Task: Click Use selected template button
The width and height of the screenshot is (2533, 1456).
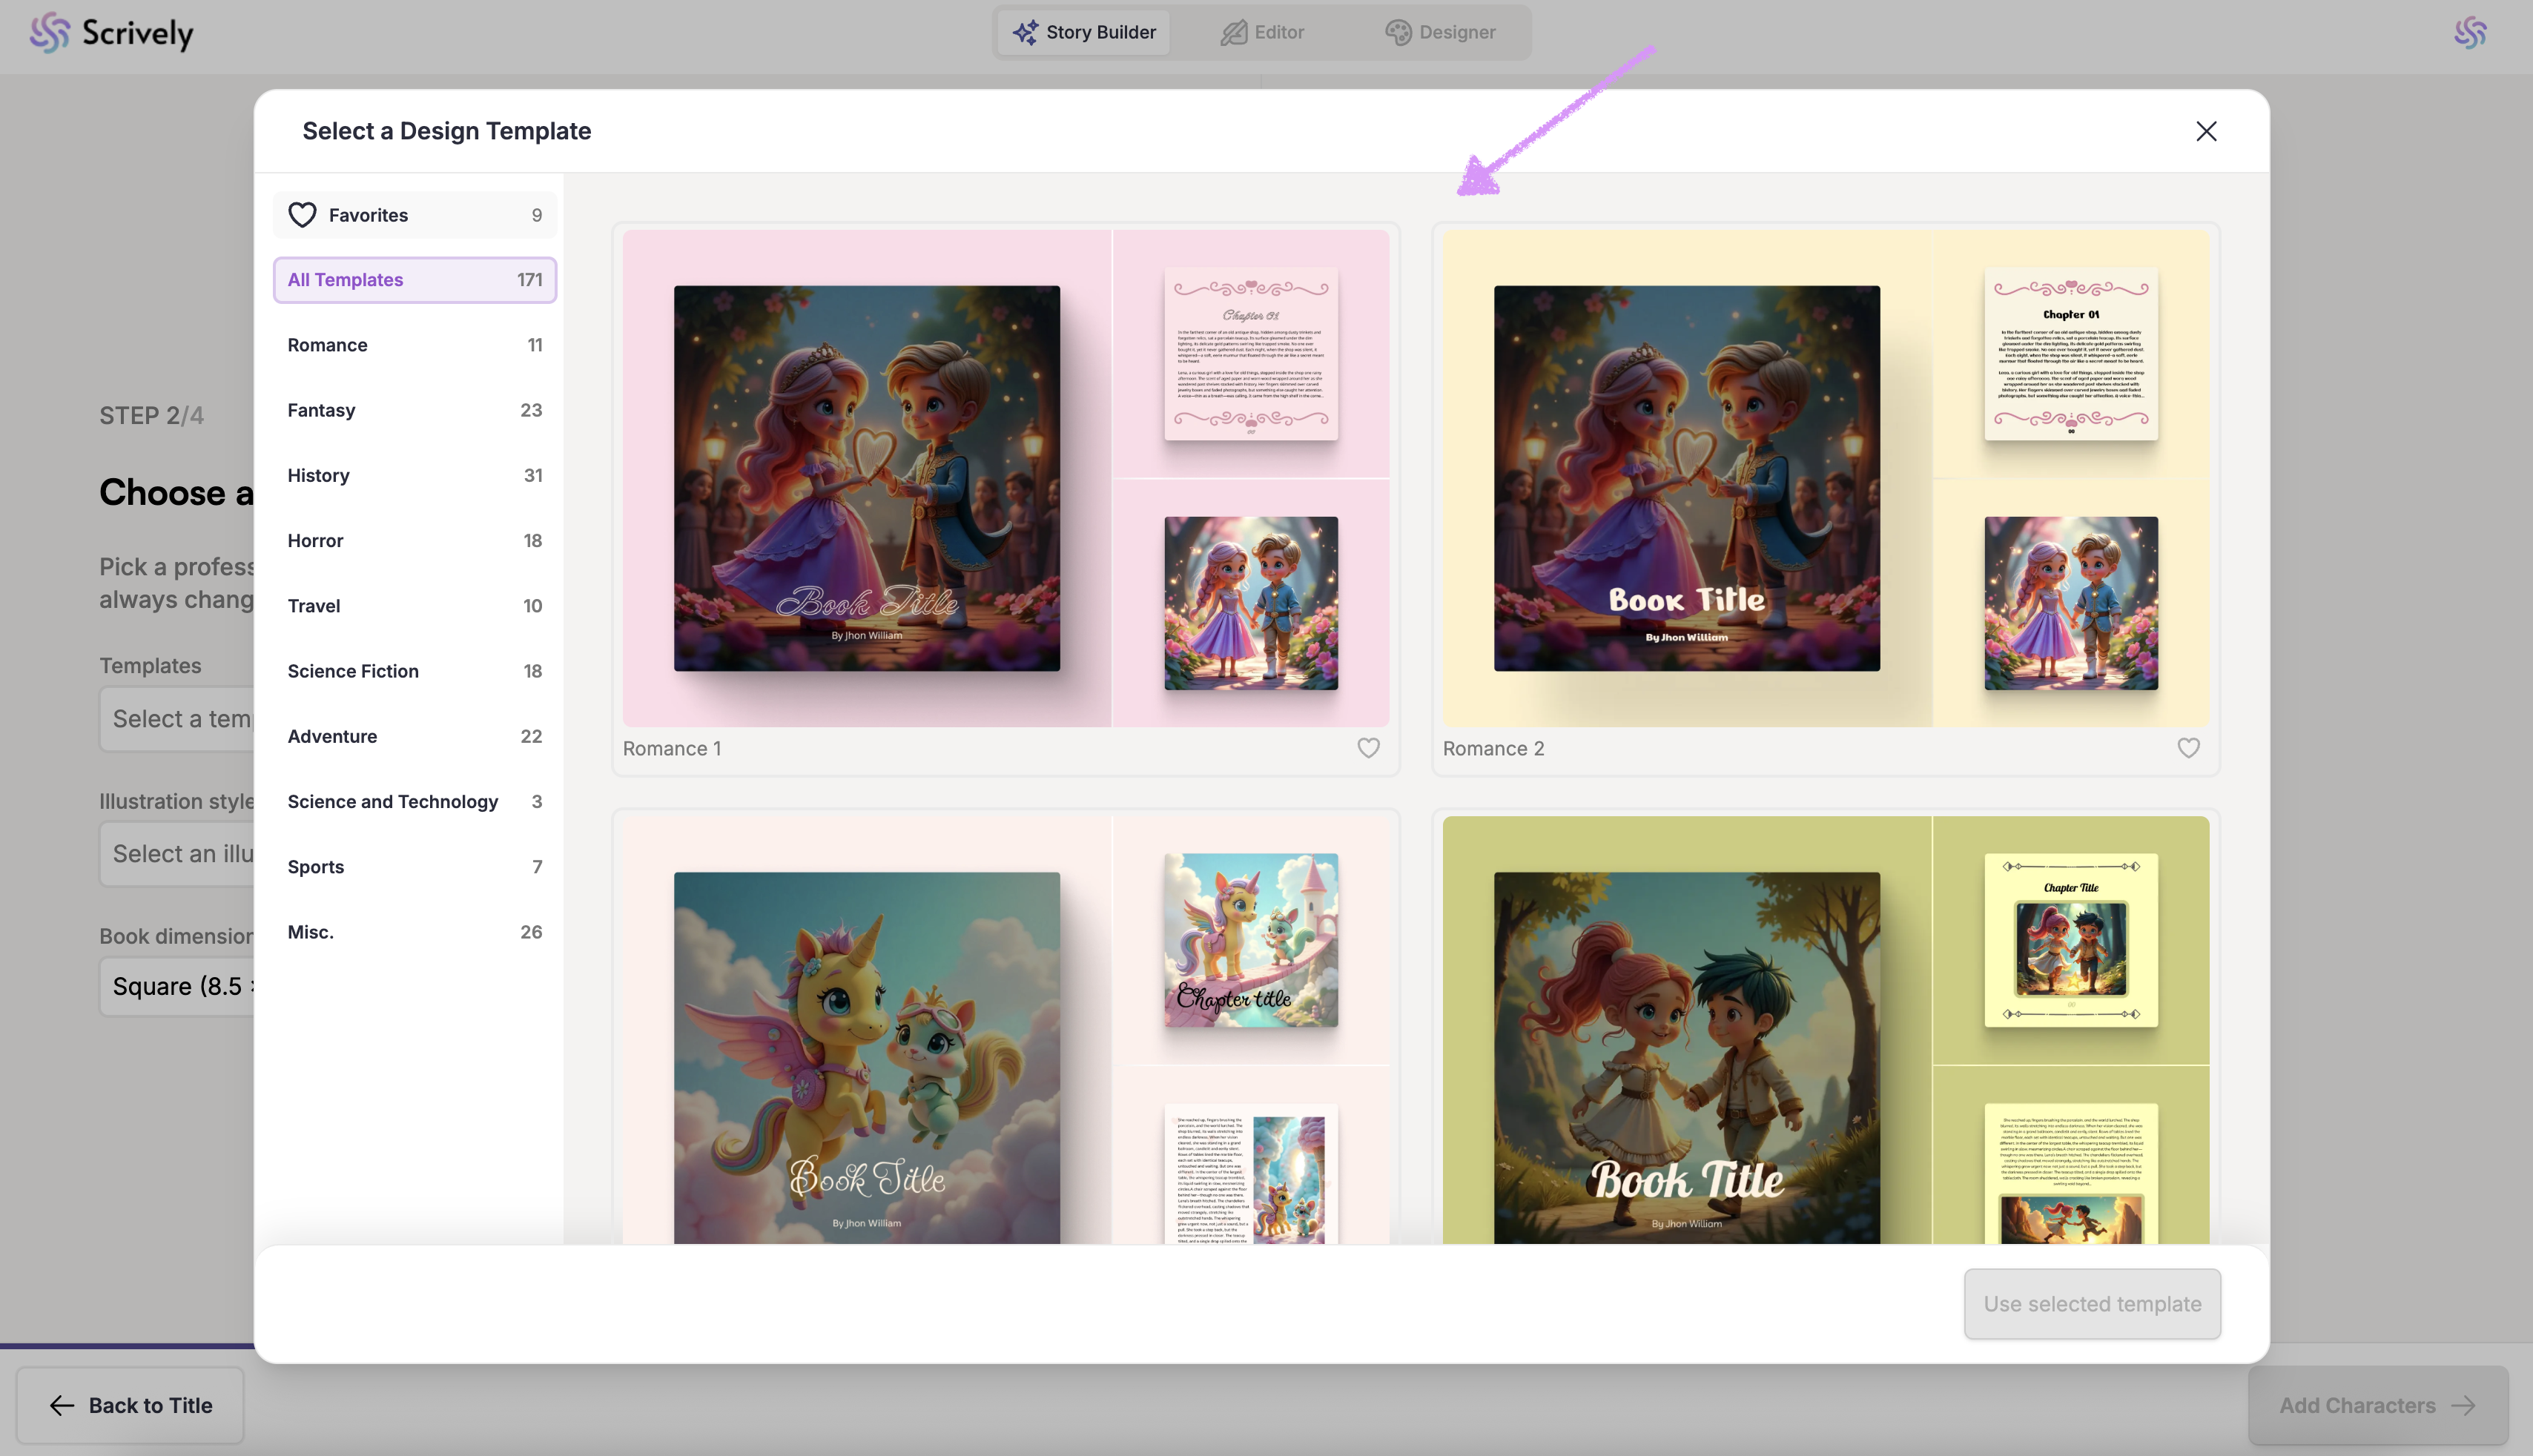Action: (2091, 1304)
